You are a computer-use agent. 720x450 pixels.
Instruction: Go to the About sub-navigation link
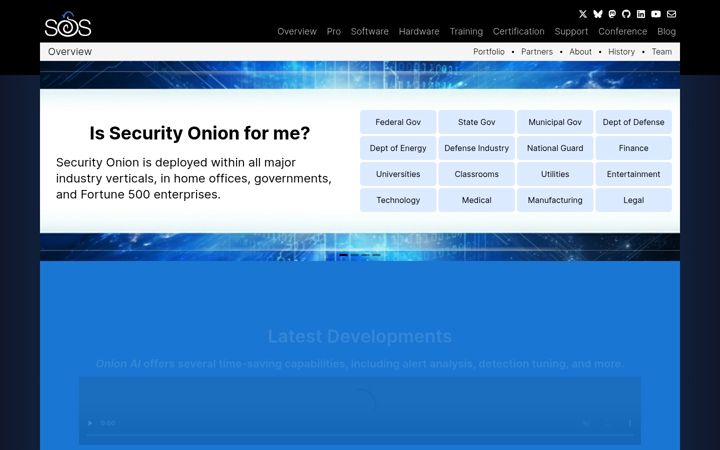click(x=580, y=52)
